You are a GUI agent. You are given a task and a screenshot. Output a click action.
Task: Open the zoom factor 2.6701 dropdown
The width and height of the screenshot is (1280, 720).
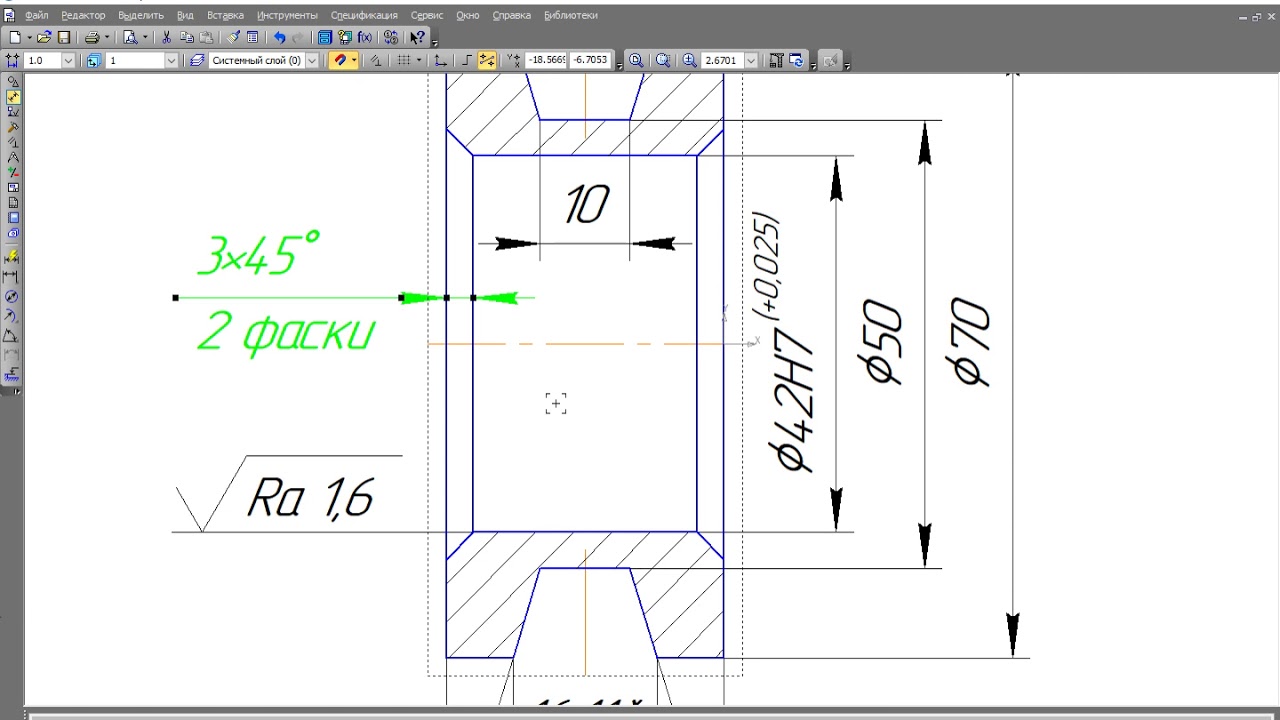tap(751, 60)
